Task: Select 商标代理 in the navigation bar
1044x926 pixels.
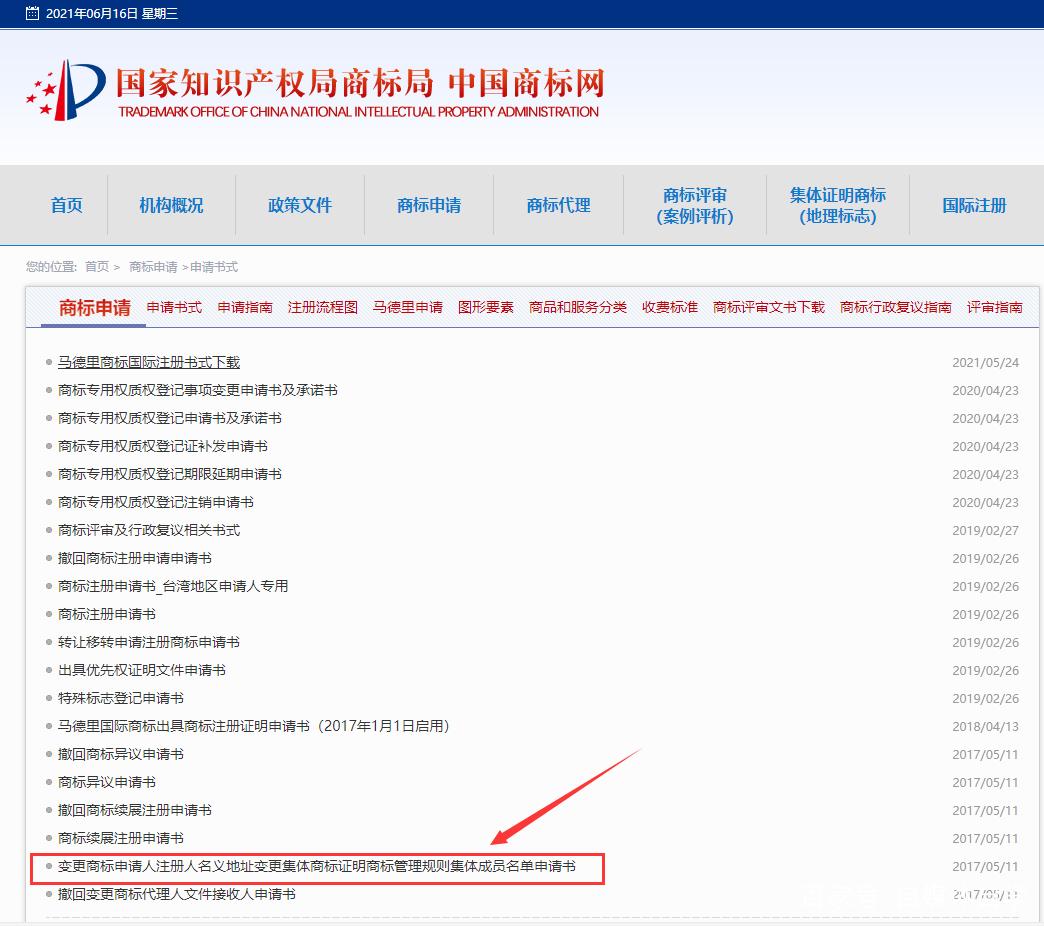Action: (x=558, y=205)
